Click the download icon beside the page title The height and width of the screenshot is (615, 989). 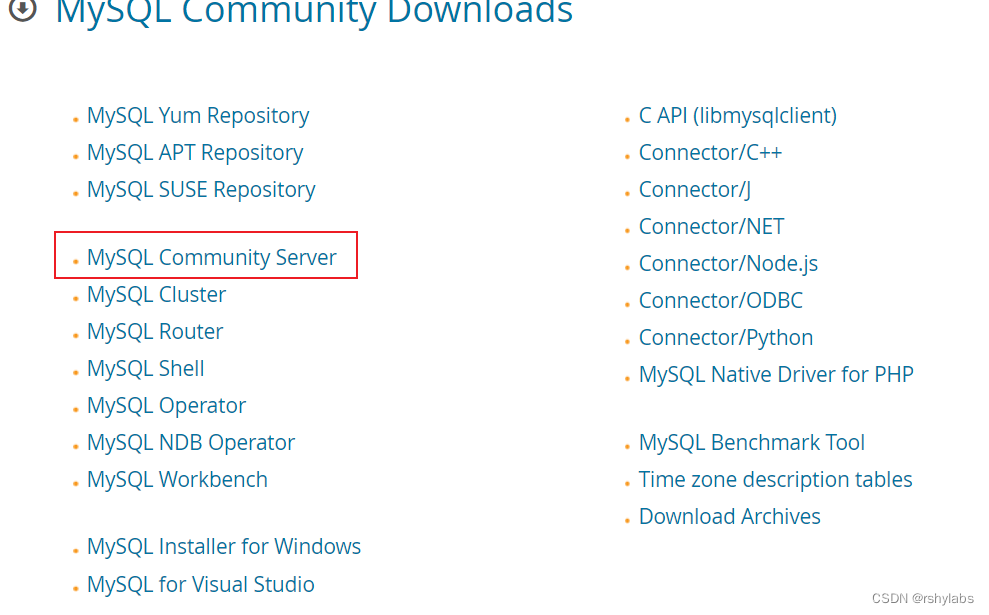23,9
